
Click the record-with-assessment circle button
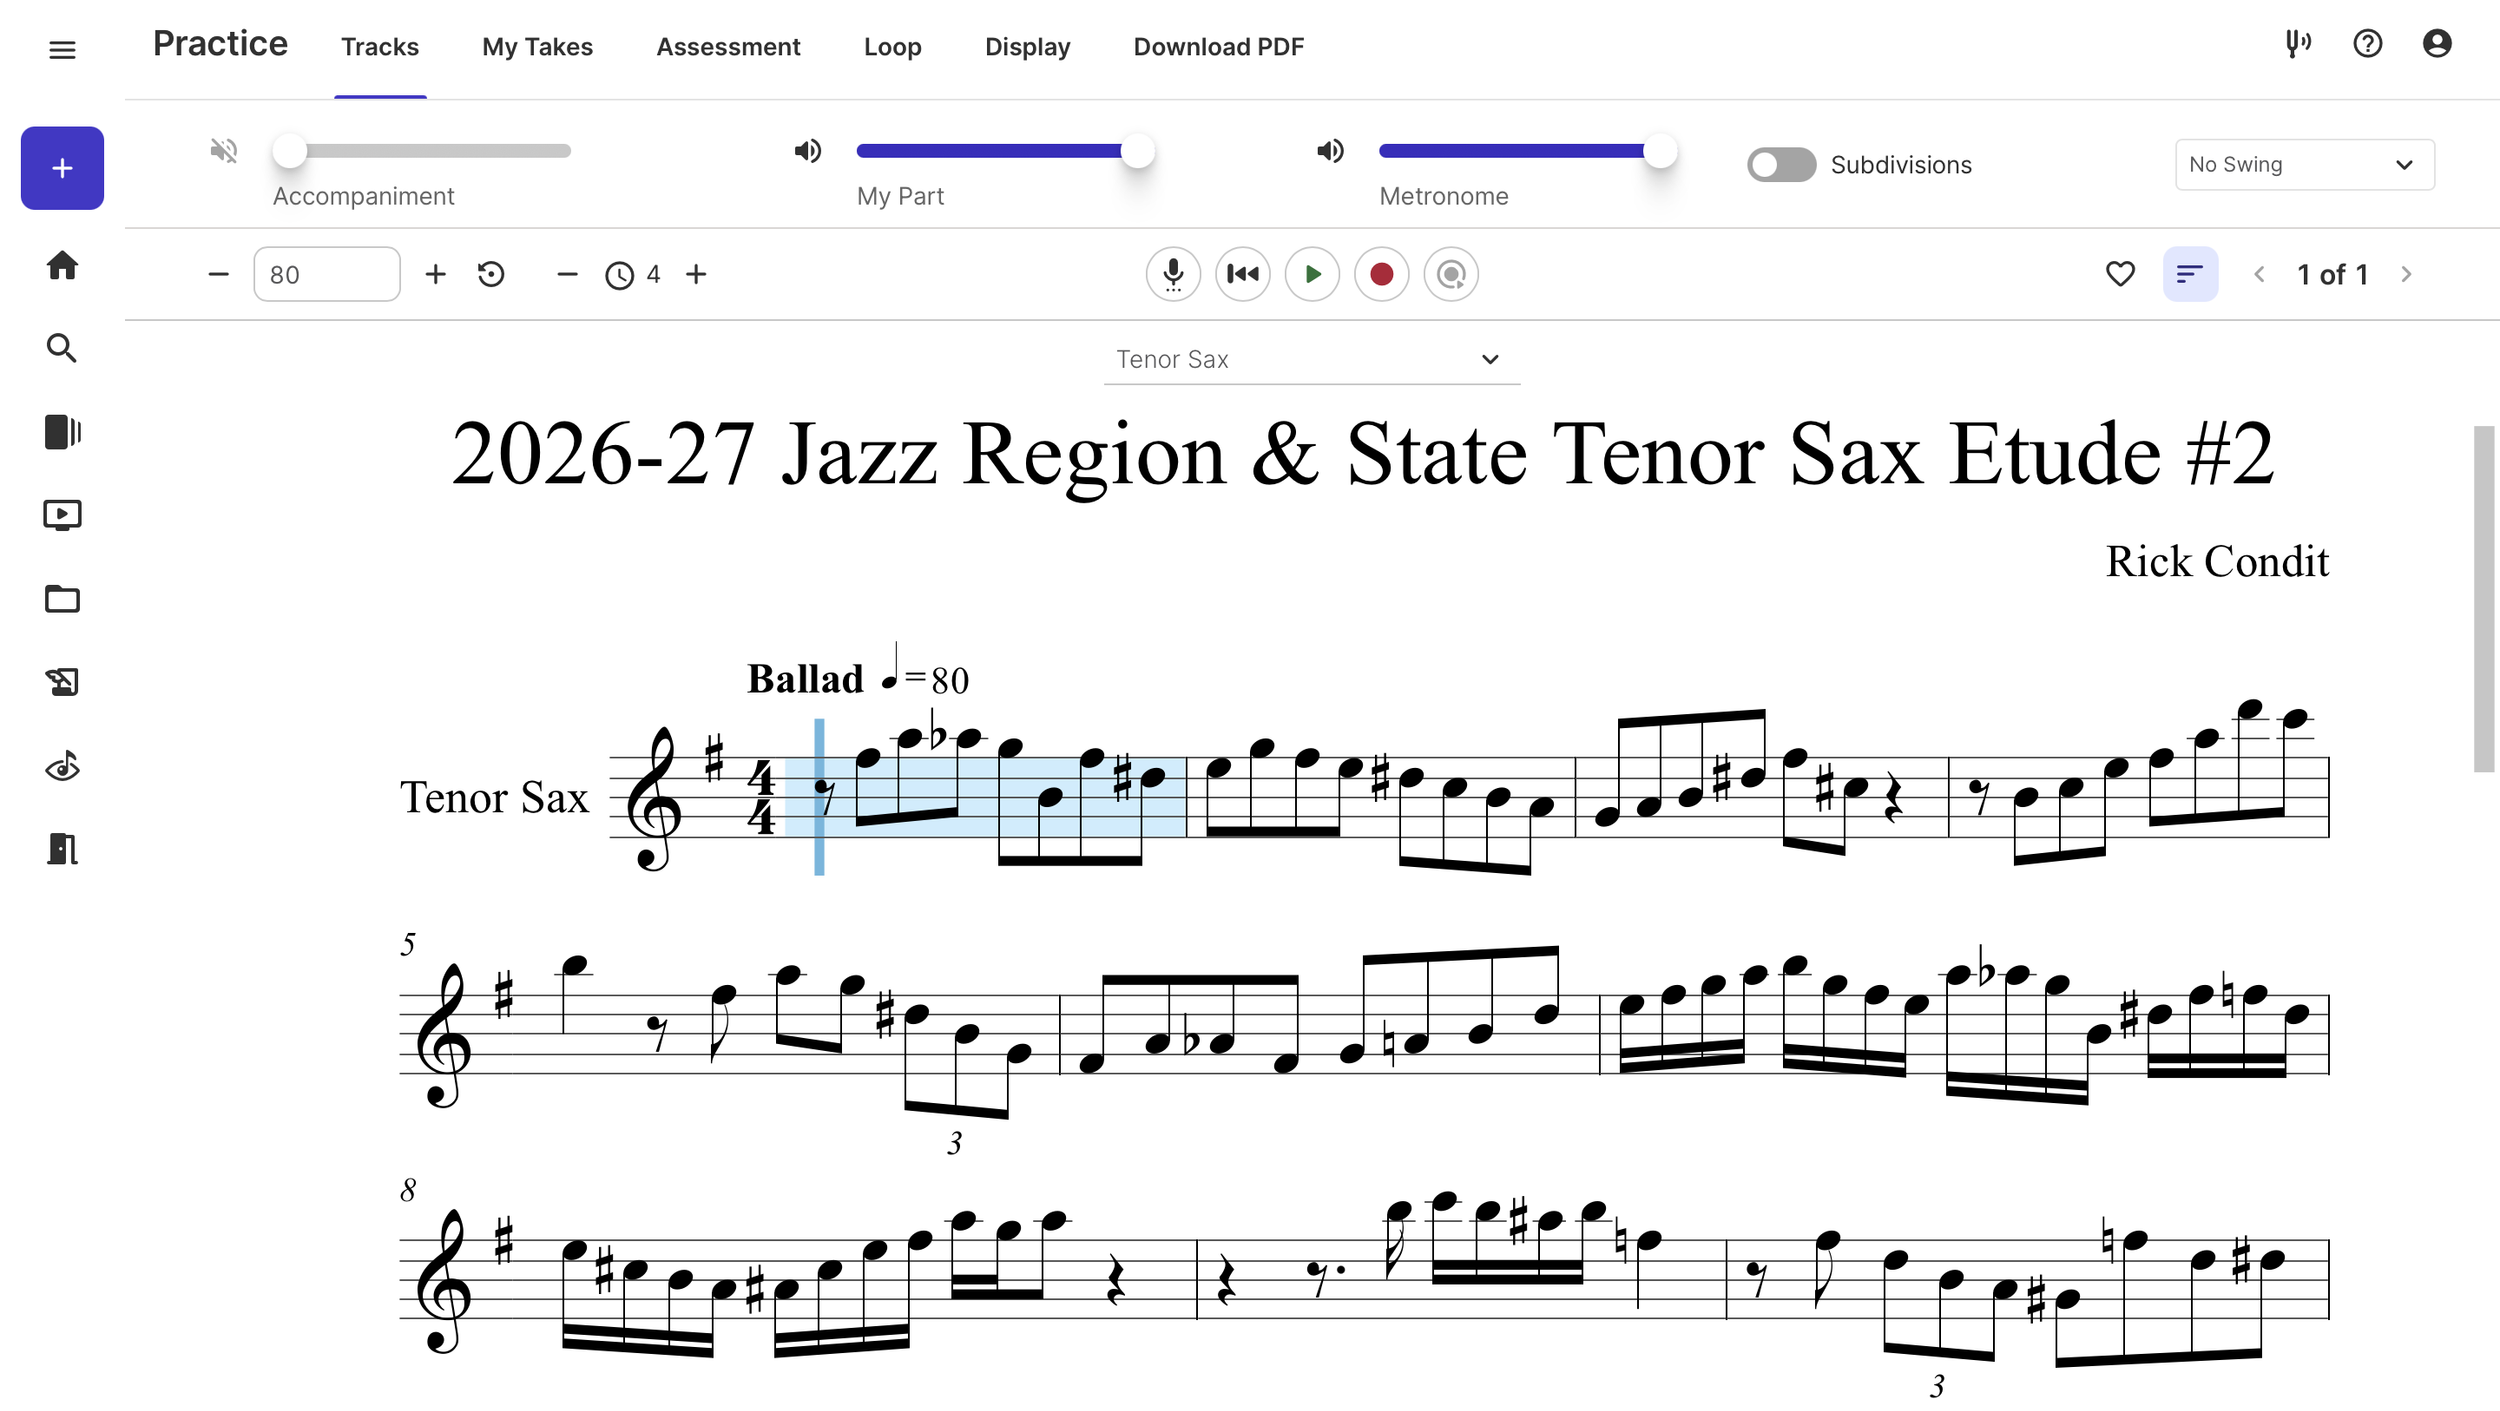(1451, 274)
